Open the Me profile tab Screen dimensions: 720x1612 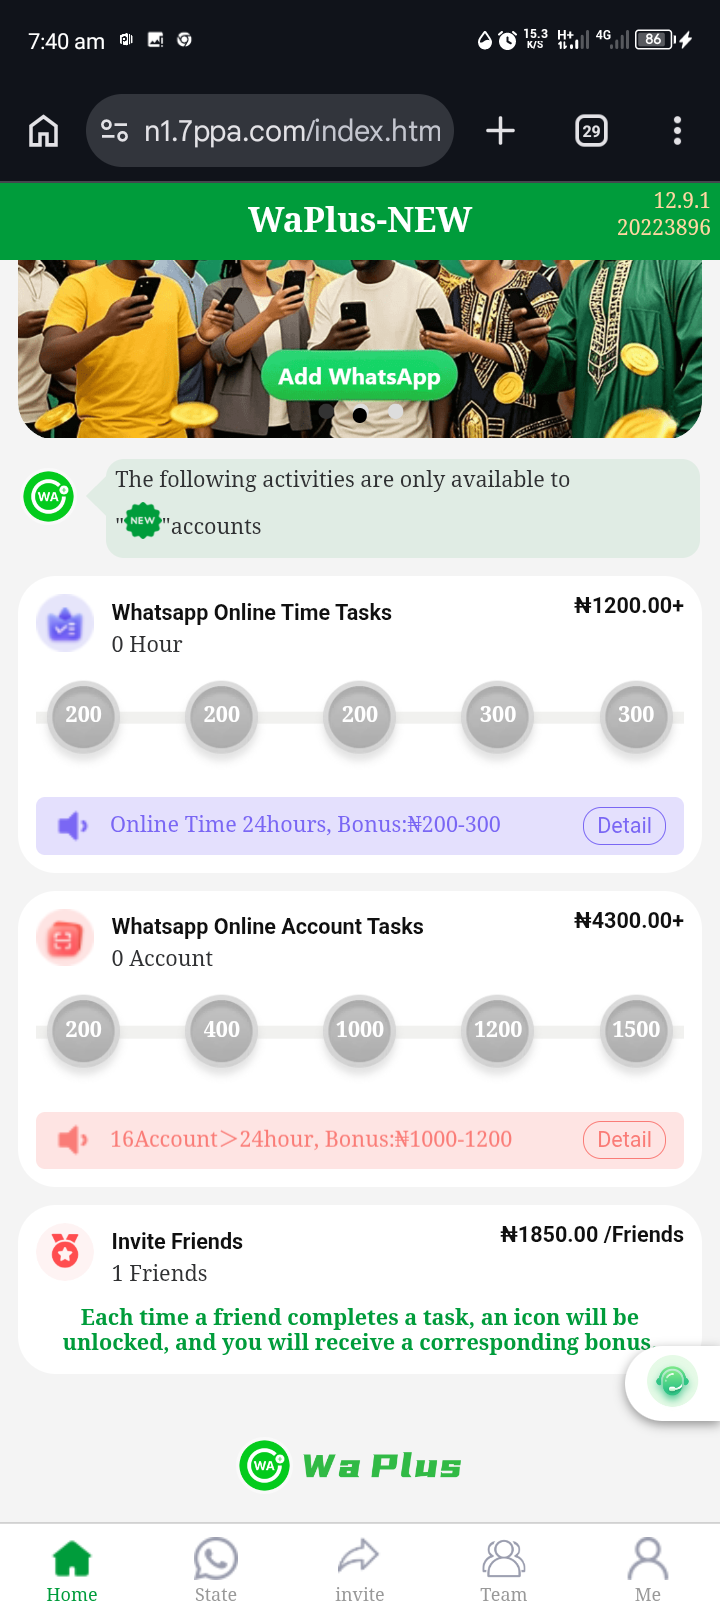click(x=648, y=1570)
